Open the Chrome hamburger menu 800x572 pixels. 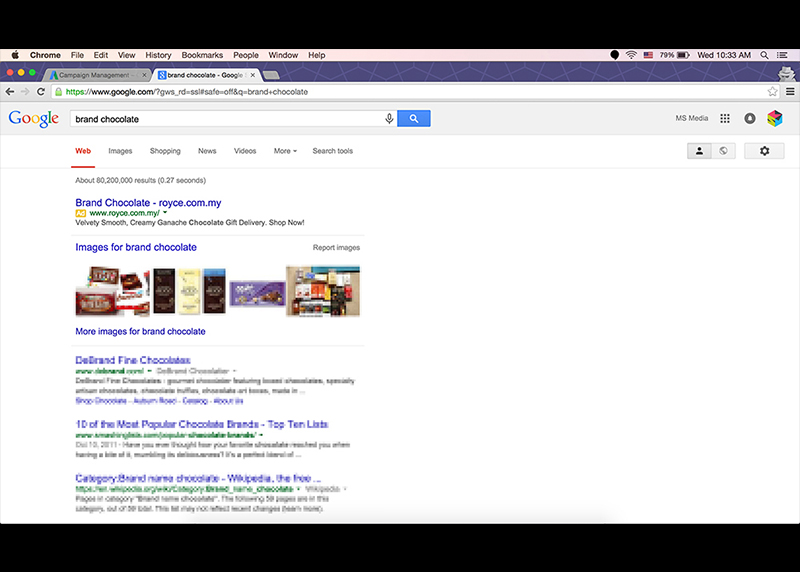[x=789, y=92]
